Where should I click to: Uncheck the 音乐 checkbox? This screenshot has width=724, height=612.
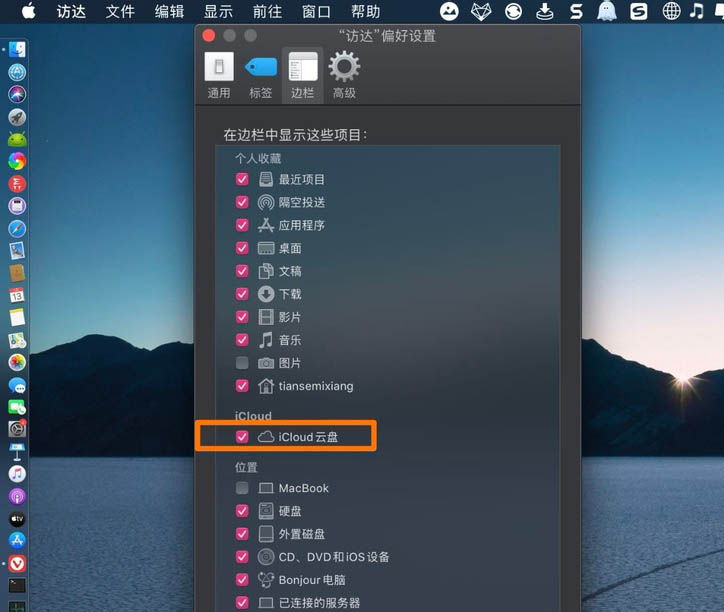(242, 340)
